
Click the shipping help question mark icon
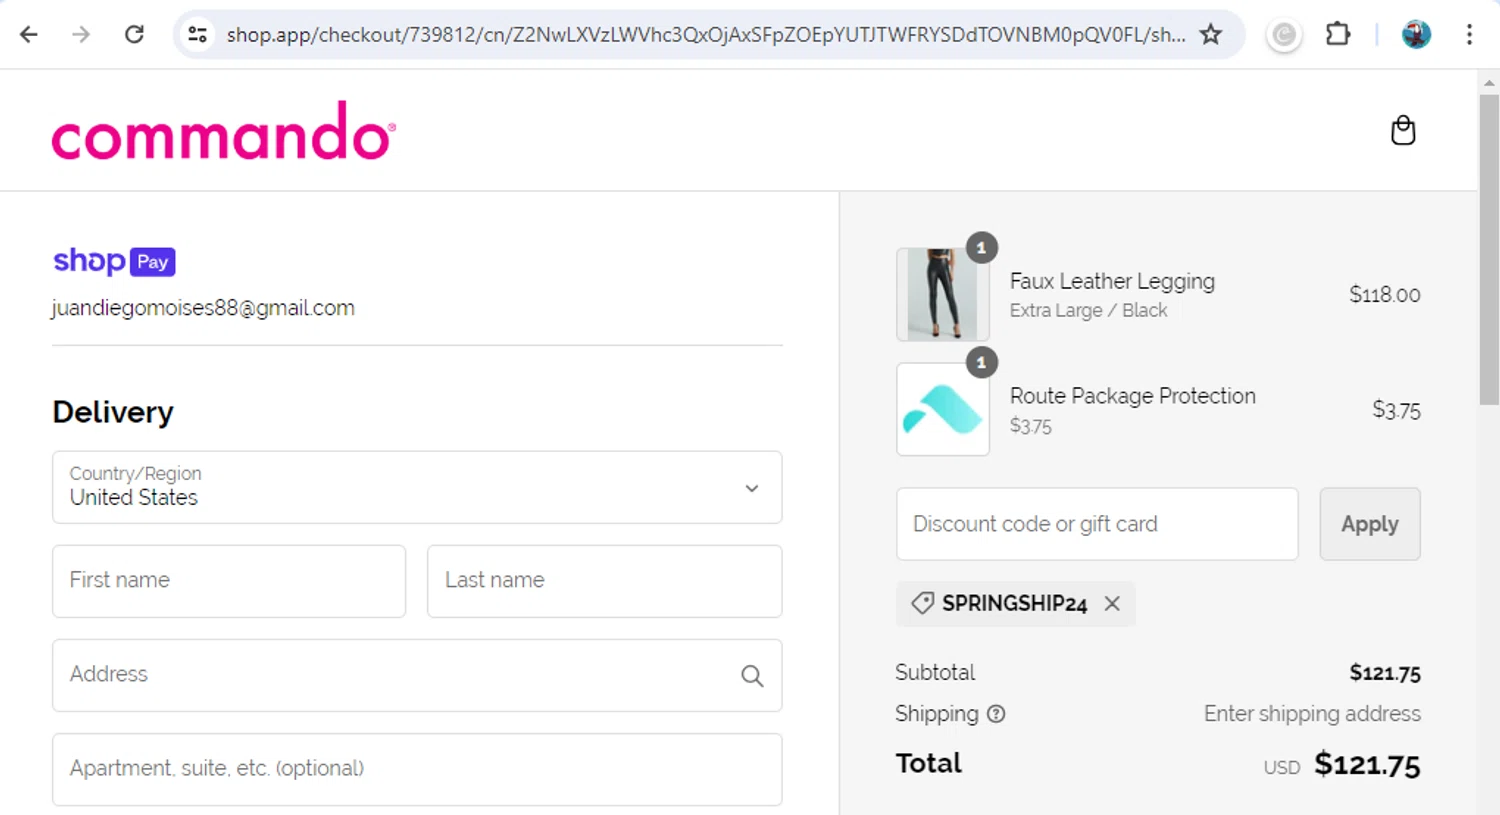[996, 714]
